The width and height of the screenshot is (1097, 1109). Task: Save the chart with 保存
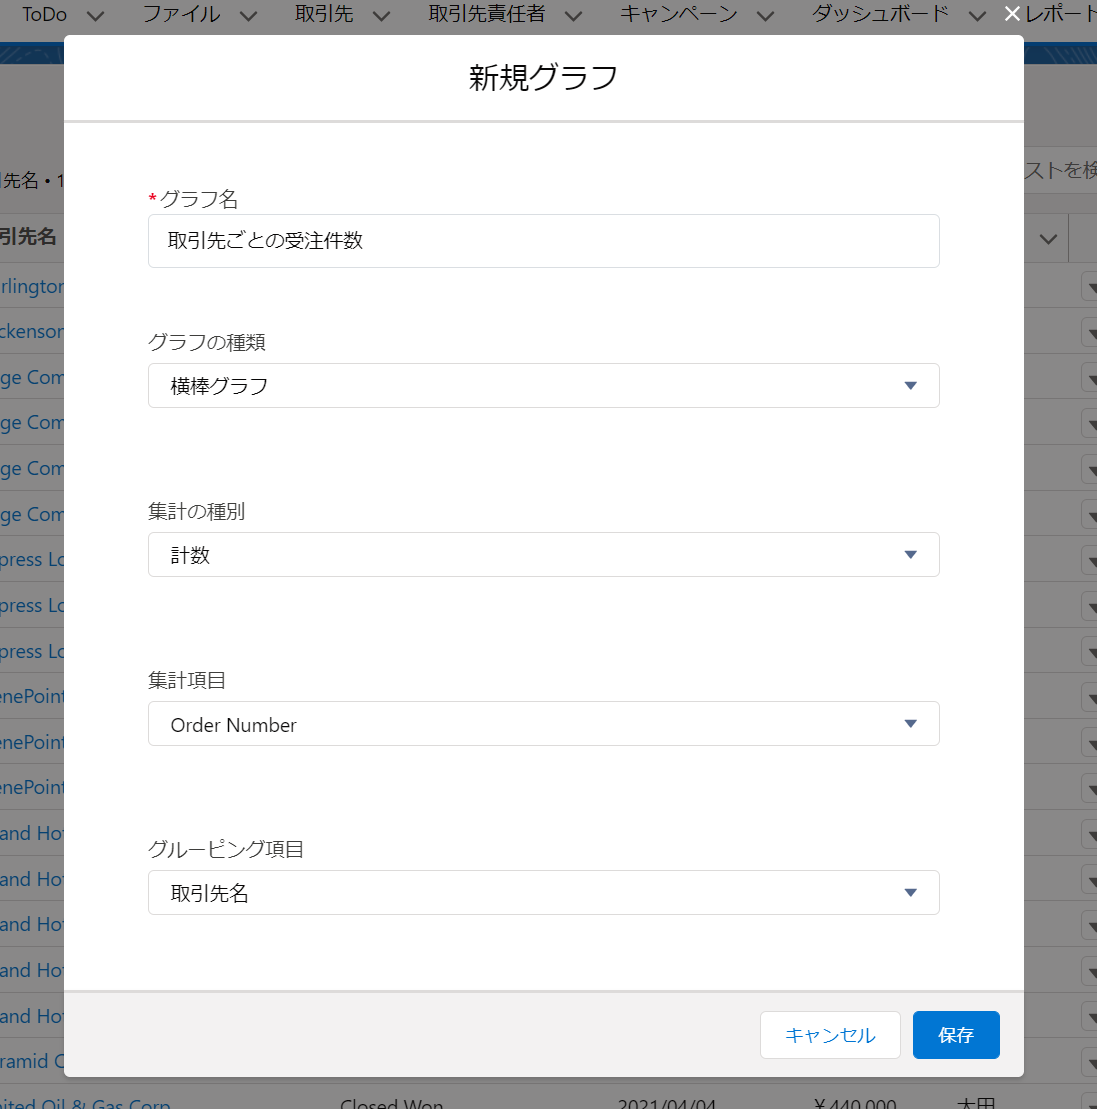click(x=956, y=1035)
